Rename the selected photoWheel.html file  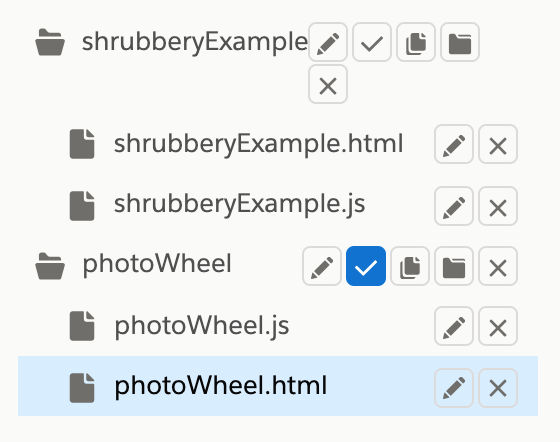pyautogui.click(x=454, y=388)
